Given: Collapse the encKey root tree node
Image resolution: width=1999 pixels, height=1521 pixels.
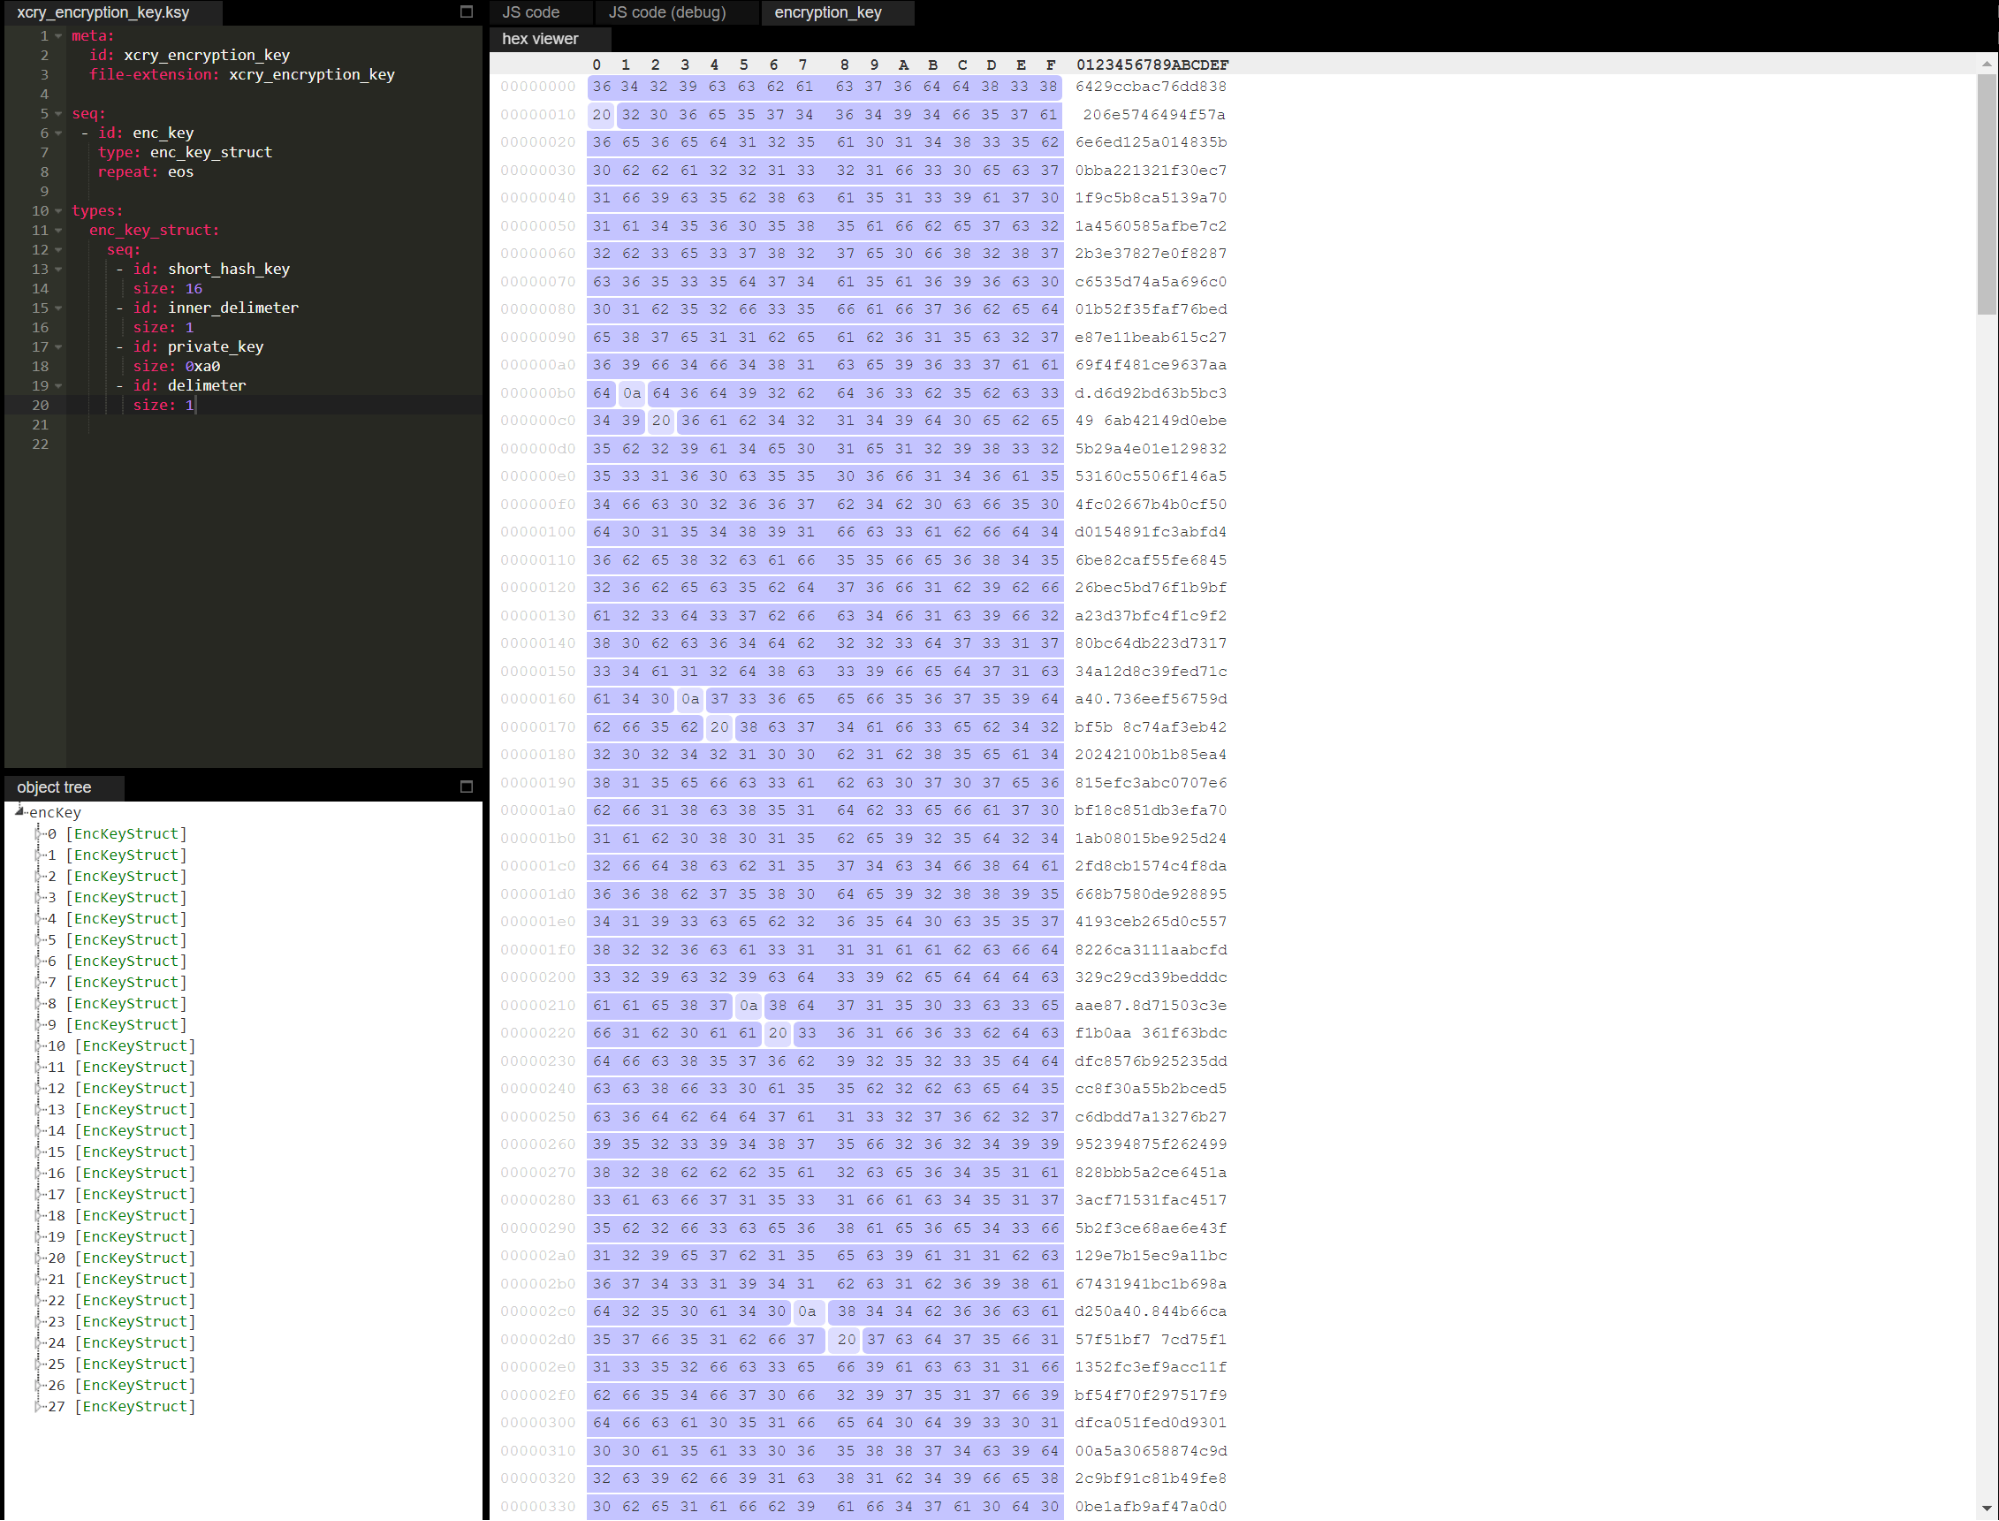Looking at the screenshot, I should point(19,812).
